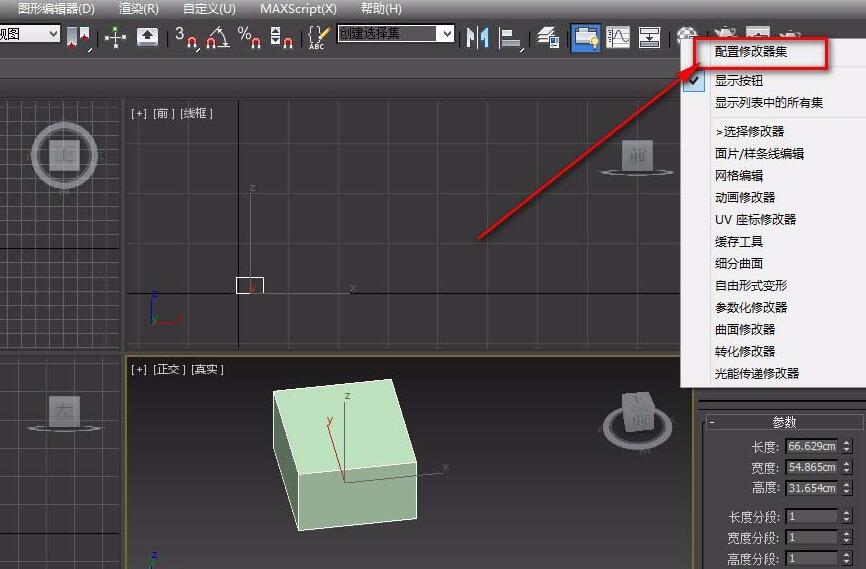
Task: Open the 创建选择集 dropdown
Action: click(446, 34)
